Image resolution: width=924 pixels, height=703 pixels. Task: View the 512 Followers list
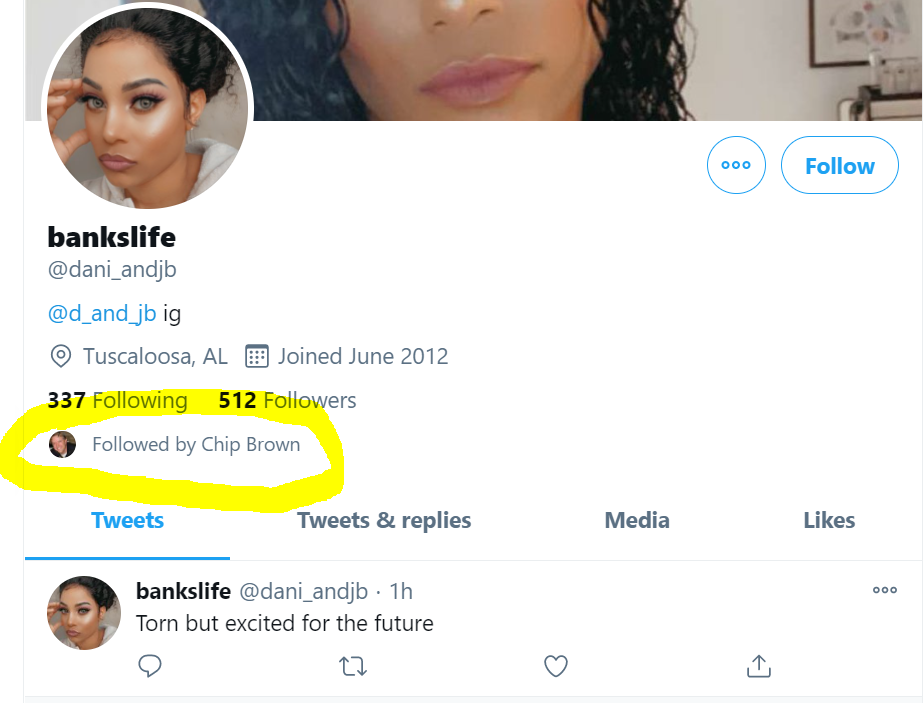point(287,401)
